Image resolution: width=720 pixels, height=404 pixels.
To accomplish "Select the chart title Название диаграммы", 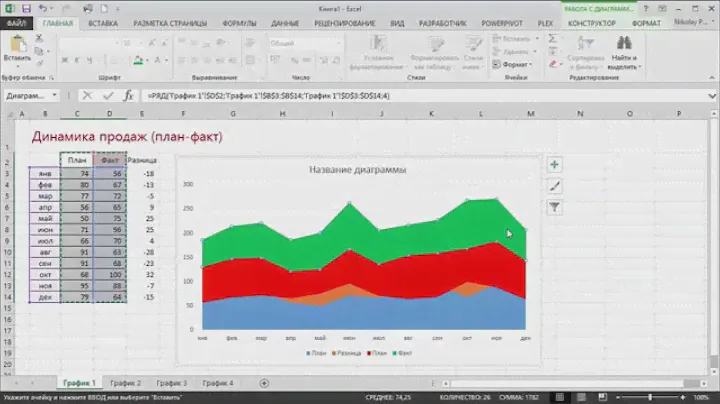I will point(357,170).
